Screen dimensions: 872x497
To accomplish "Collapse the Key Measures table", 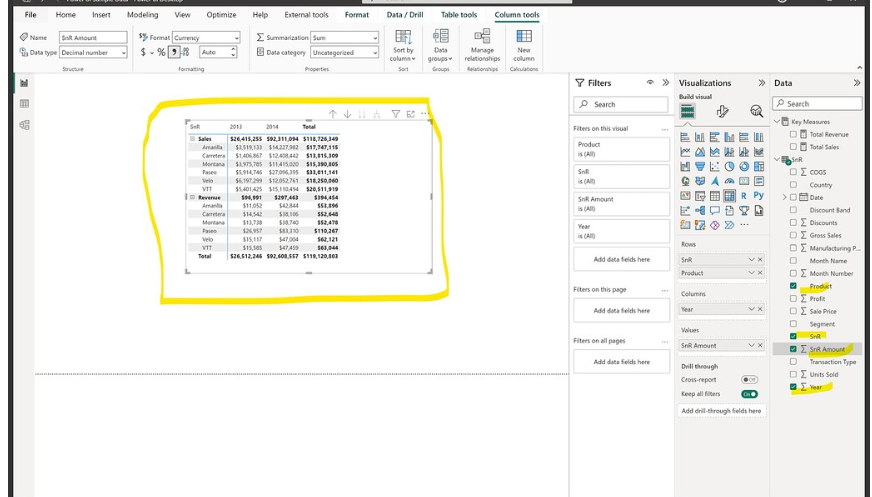I will coord(777,121).
